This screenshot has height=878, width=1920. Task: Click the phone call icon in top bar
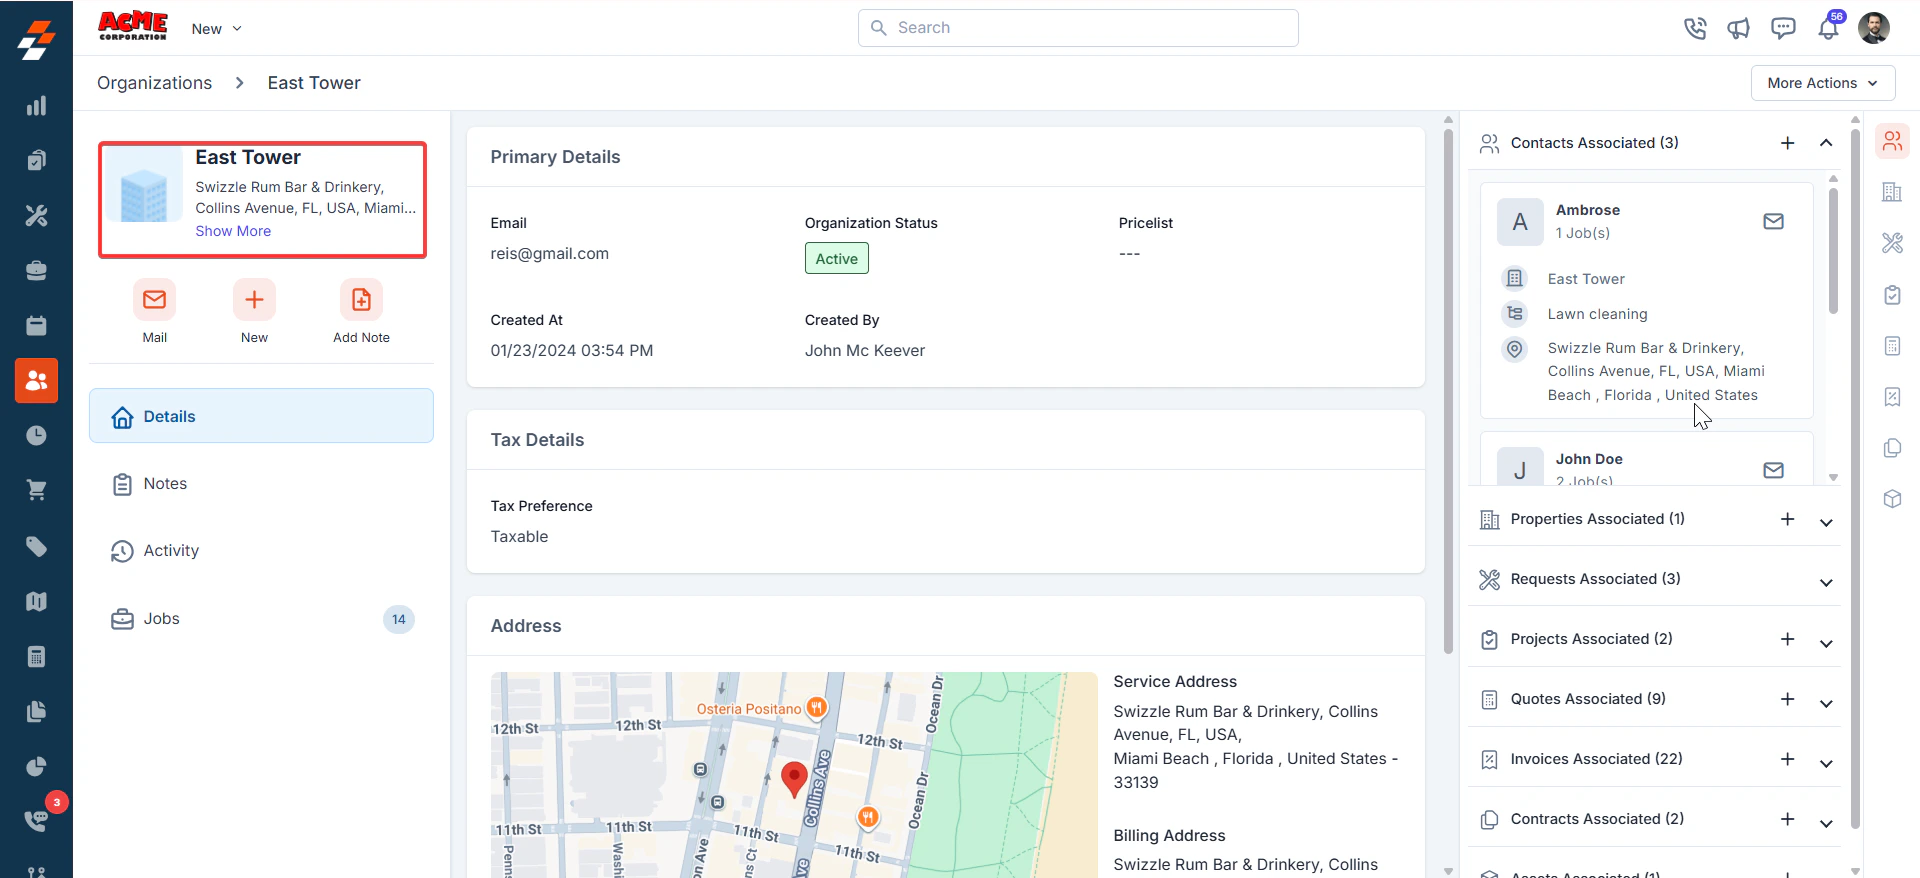point(1695,28)
